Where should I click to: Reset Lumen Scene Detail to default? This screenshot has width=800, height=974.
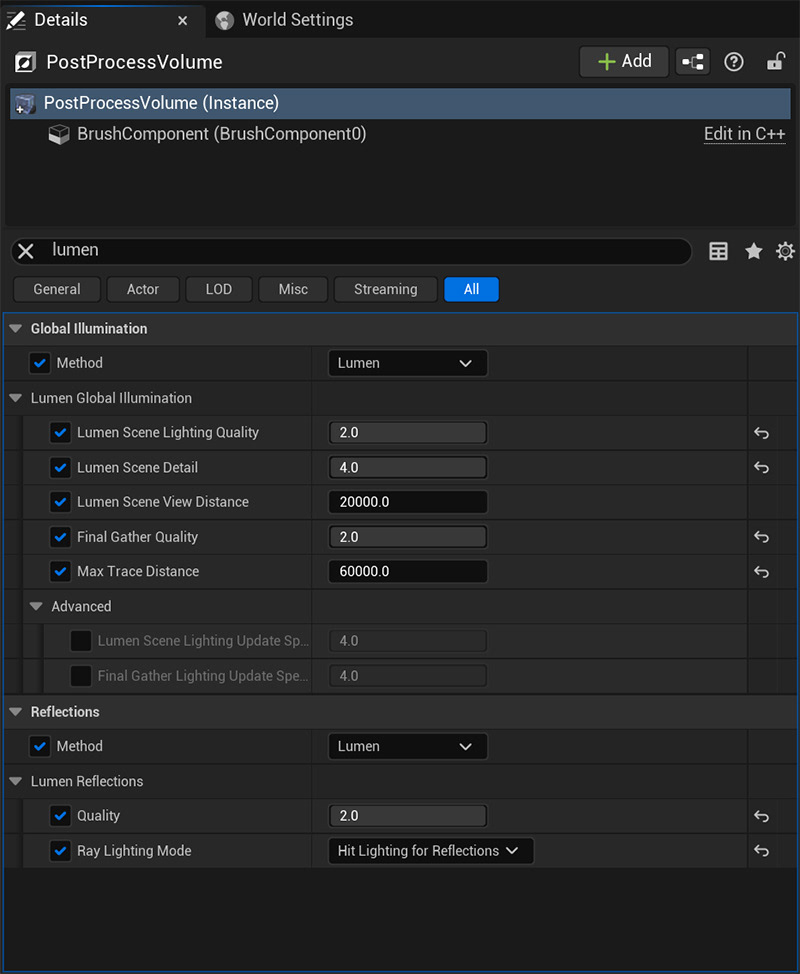(x=761, y=467)
